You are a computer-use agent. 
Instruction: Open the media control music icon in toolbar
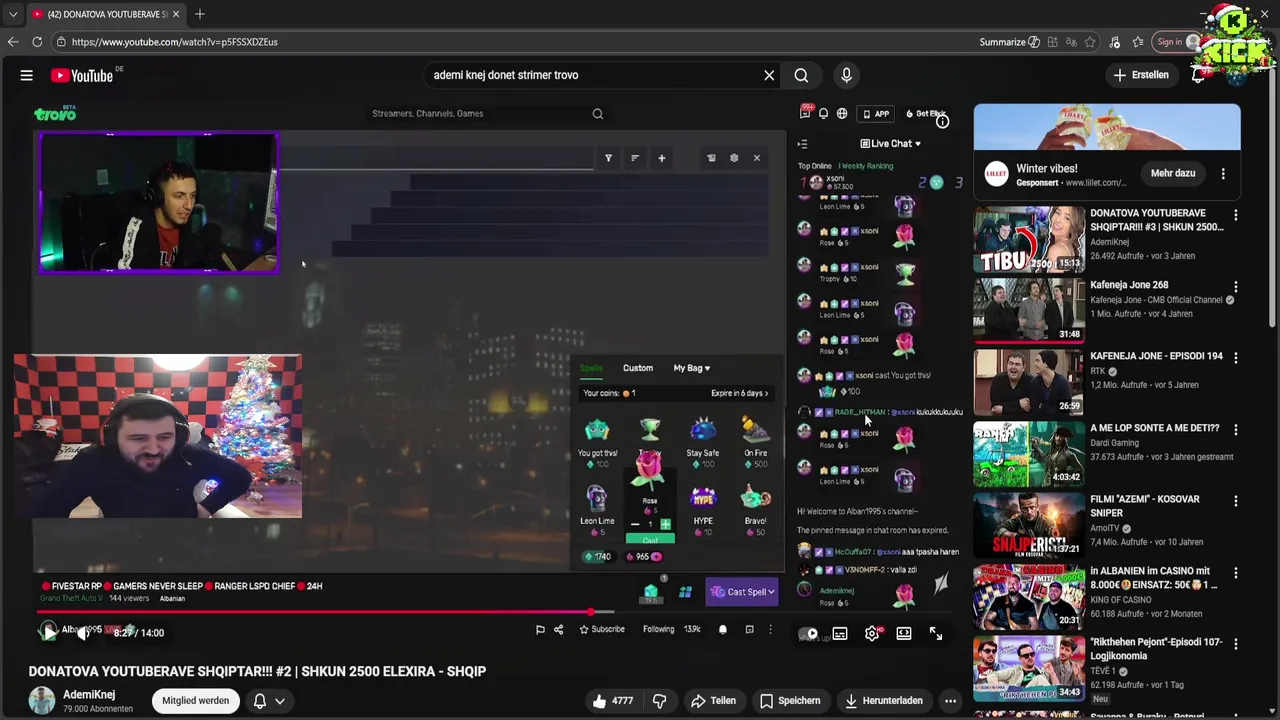tap(1115, 42)
